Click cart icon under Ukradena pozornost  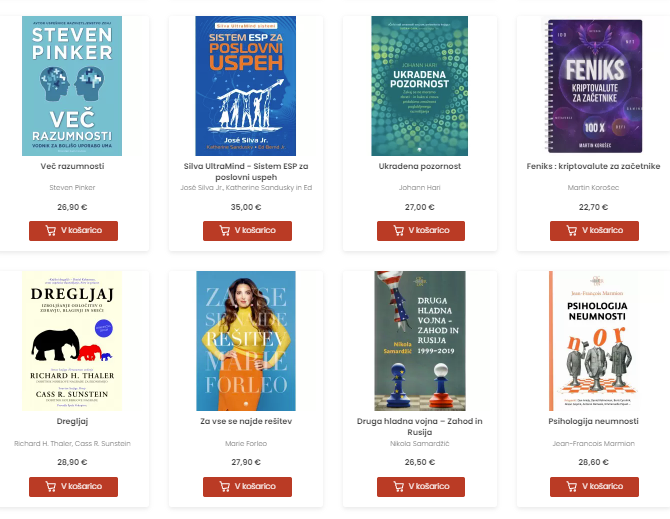pyautogui.click(x=398, y=231)
